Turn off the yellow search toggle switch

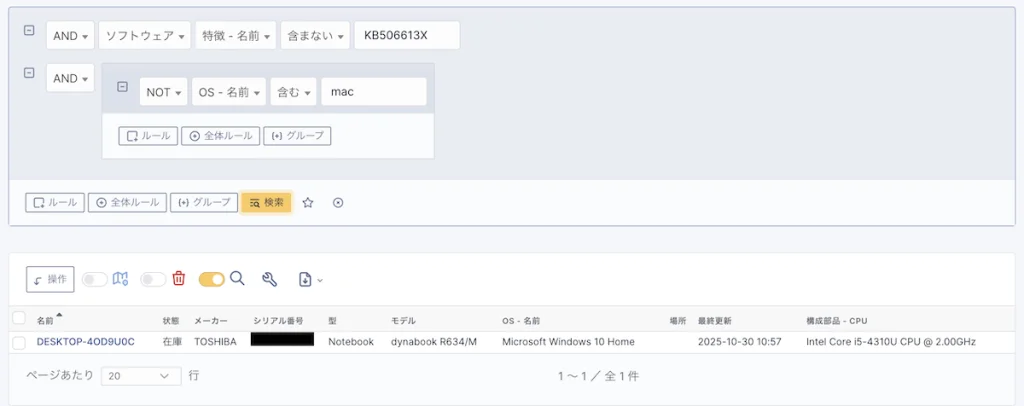[212, 279]
